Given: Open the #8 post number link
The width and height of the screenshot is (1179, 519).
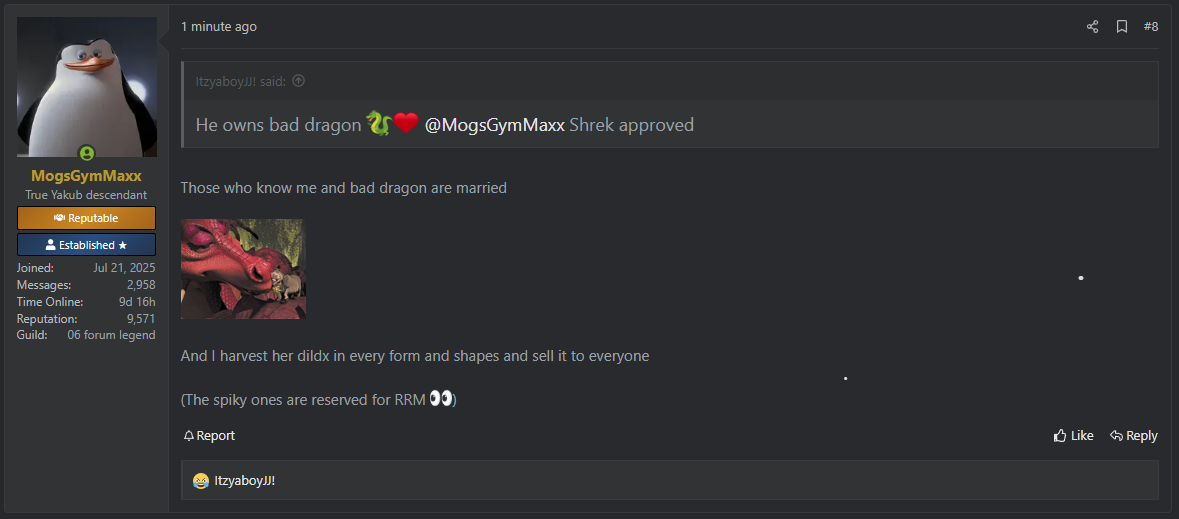Looking at the screenshot, I should [1150, 27].
